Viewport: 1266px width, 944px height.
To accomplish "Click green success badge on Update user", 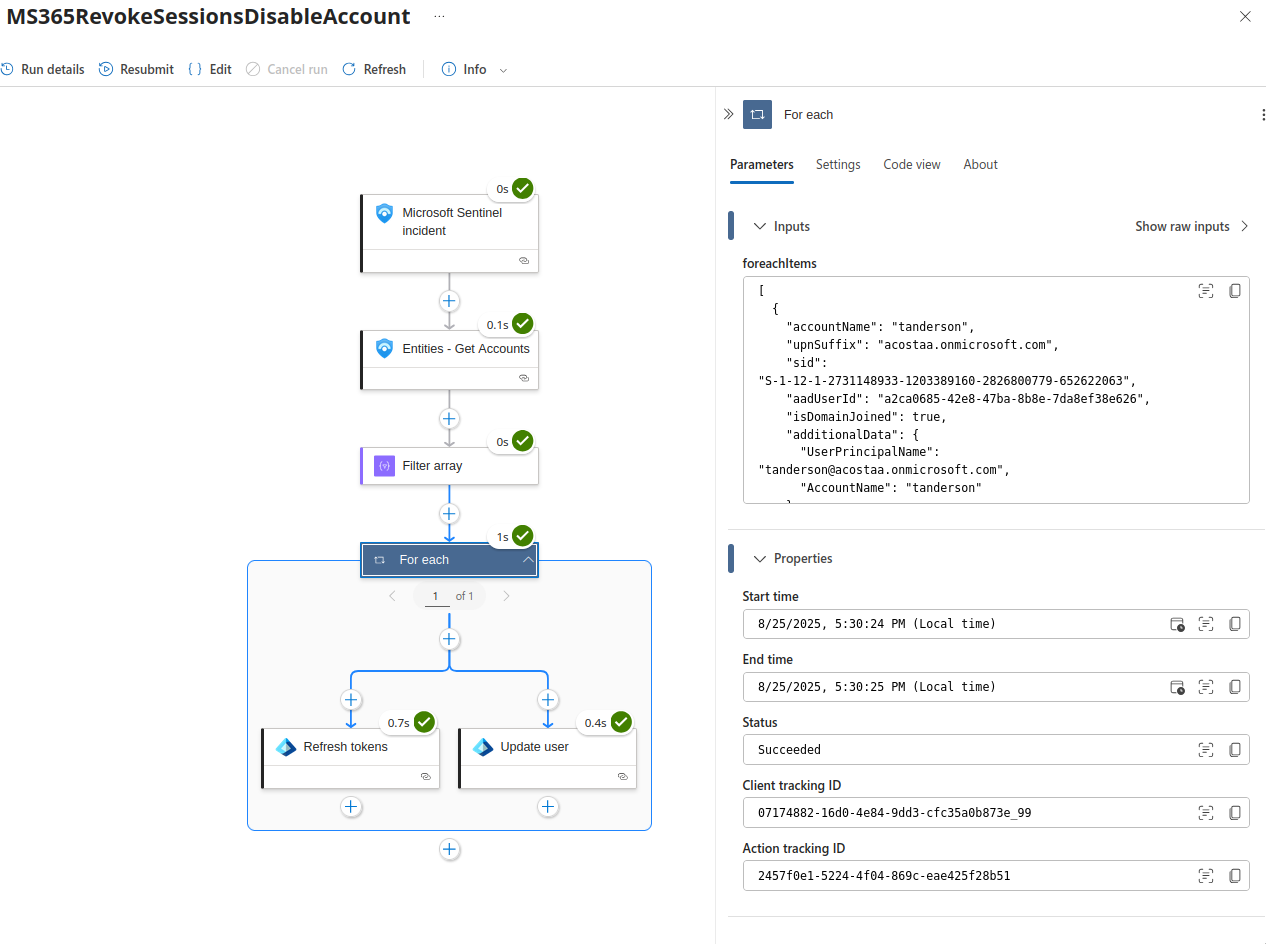I will coord(621,722).
